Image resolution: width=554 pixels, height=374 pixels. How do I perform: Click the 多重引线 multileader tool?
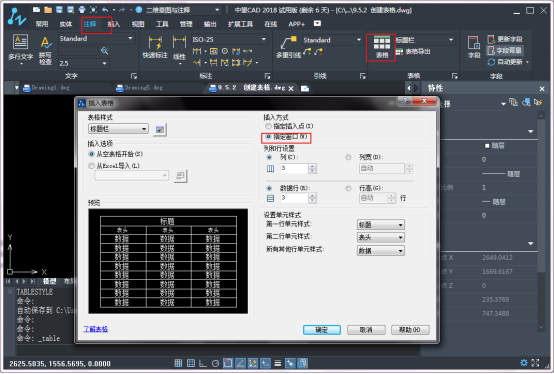(x=288, y=47)
